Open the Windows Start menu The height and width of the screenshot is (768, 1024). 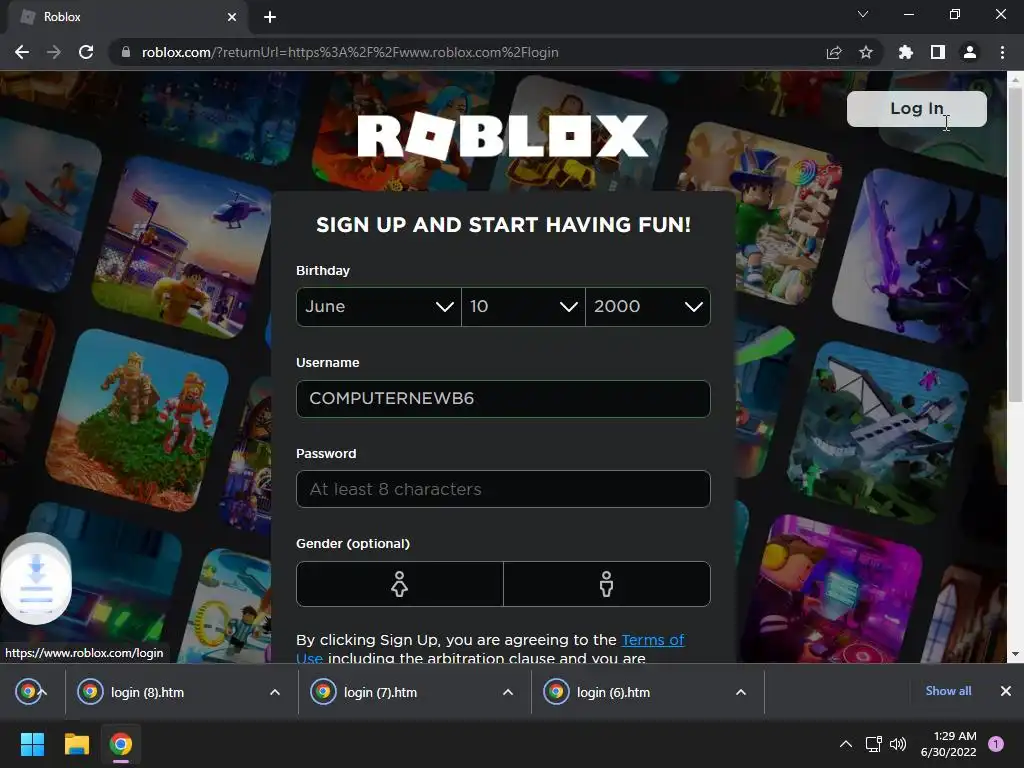pyautogui.click(x=32, y=744)
